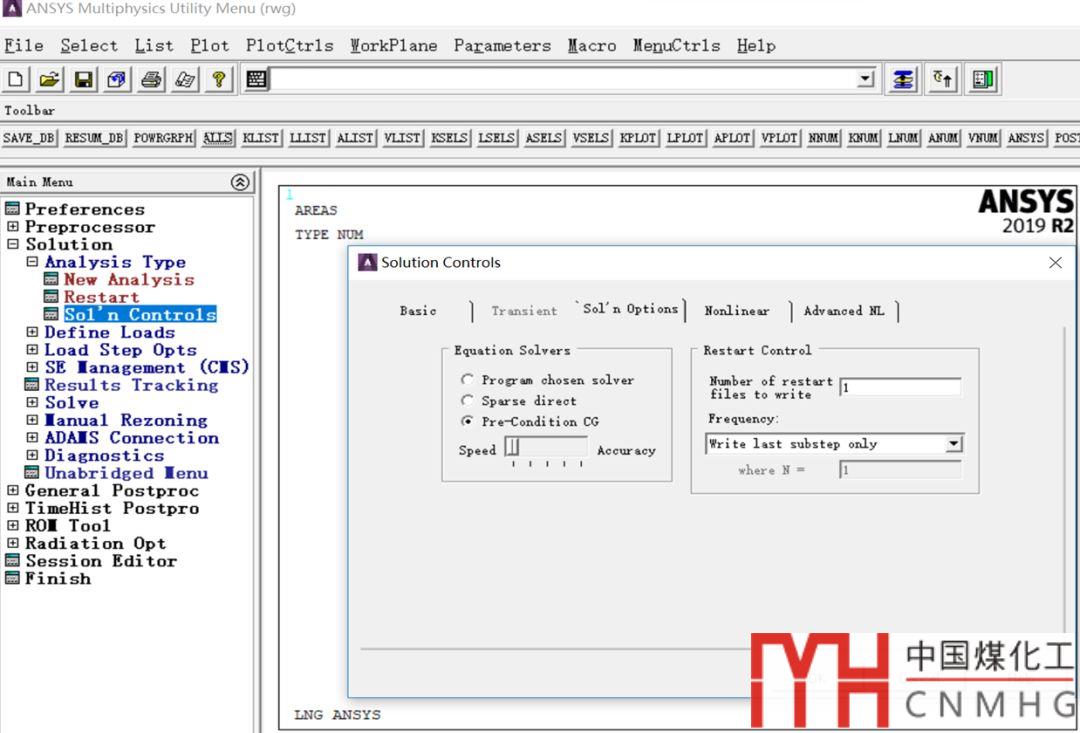Close the Solution Controls dialog
This screenshot has width=1080, height=733.
pyautogui.click(x=1055, y=262)
